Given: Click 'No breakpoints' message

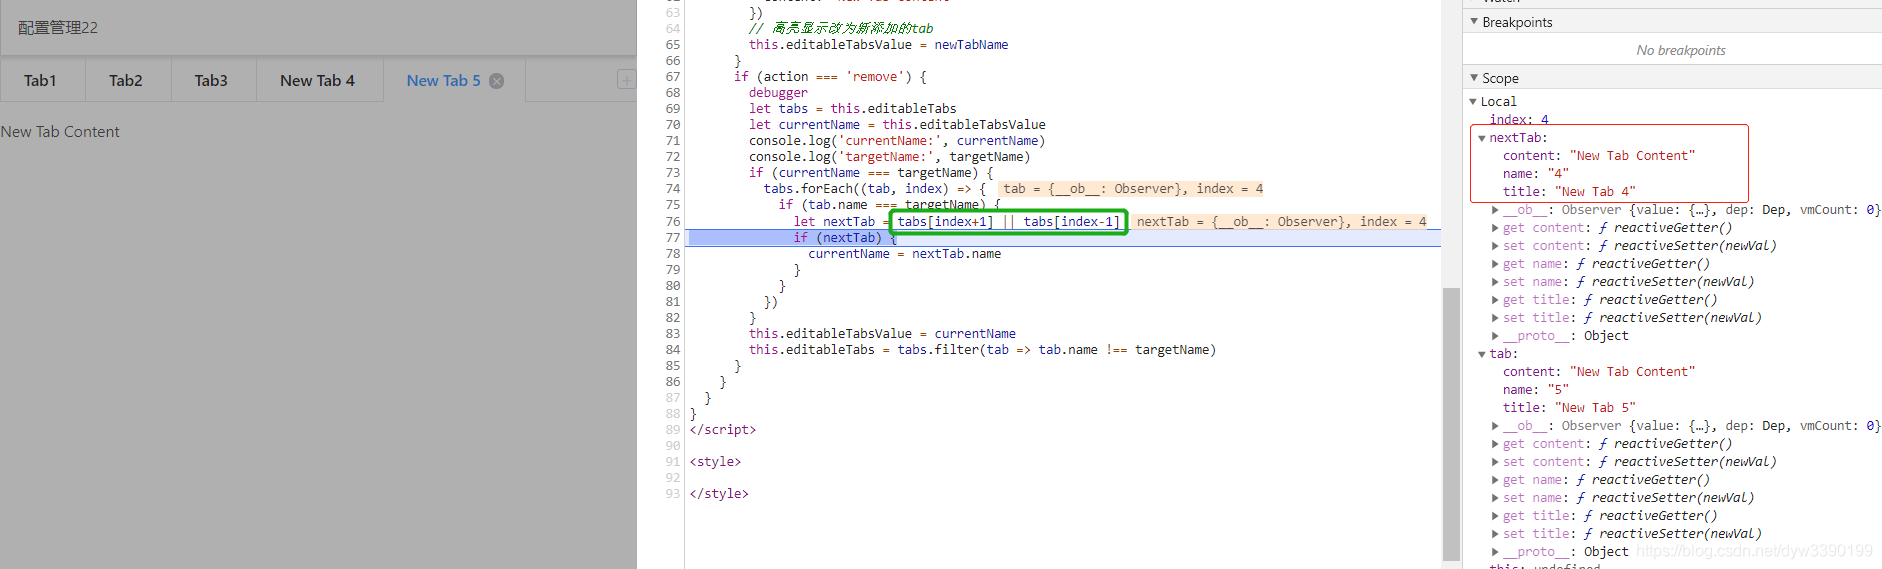Looking at the screenshot, I should point(1681,50).
